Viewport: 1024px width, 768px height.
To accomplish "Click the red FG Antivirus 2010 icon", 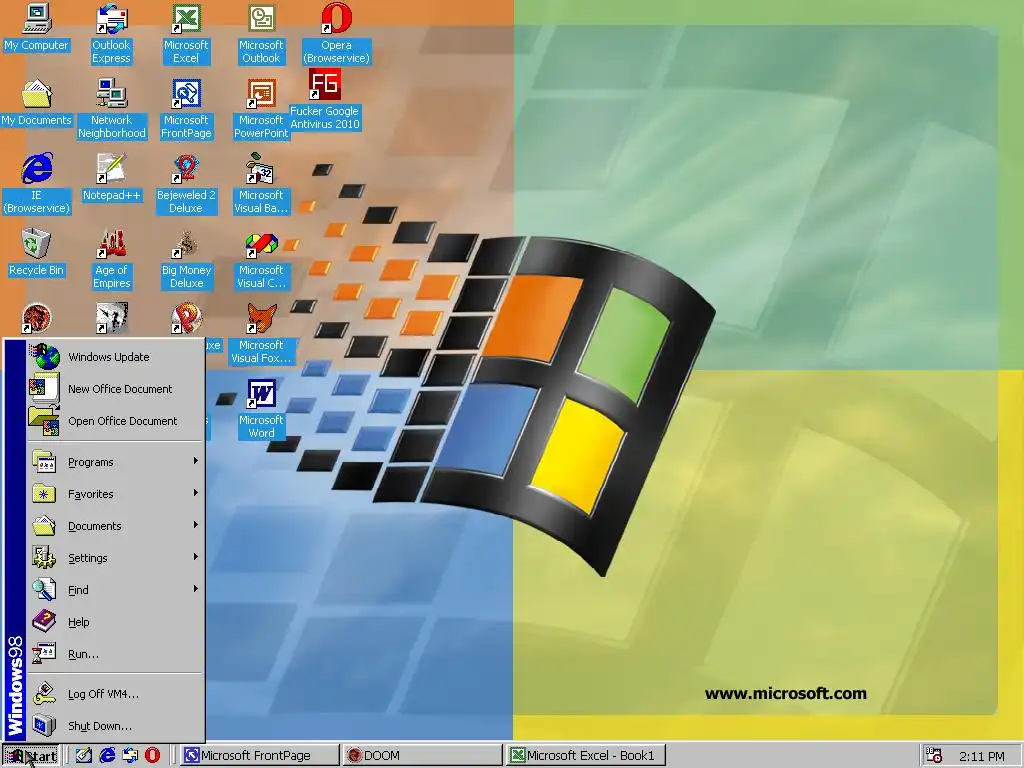I will [x=325, y=84].
